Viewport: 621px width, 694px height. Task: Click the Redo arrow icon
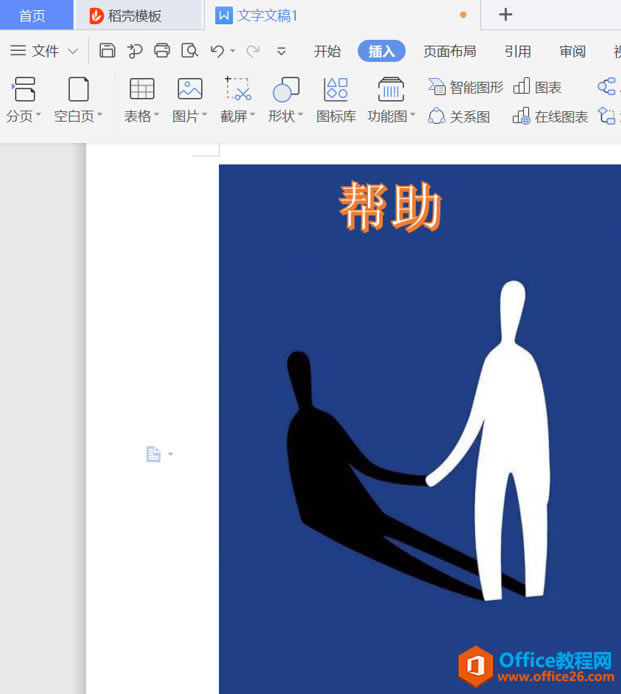point(253,51)
